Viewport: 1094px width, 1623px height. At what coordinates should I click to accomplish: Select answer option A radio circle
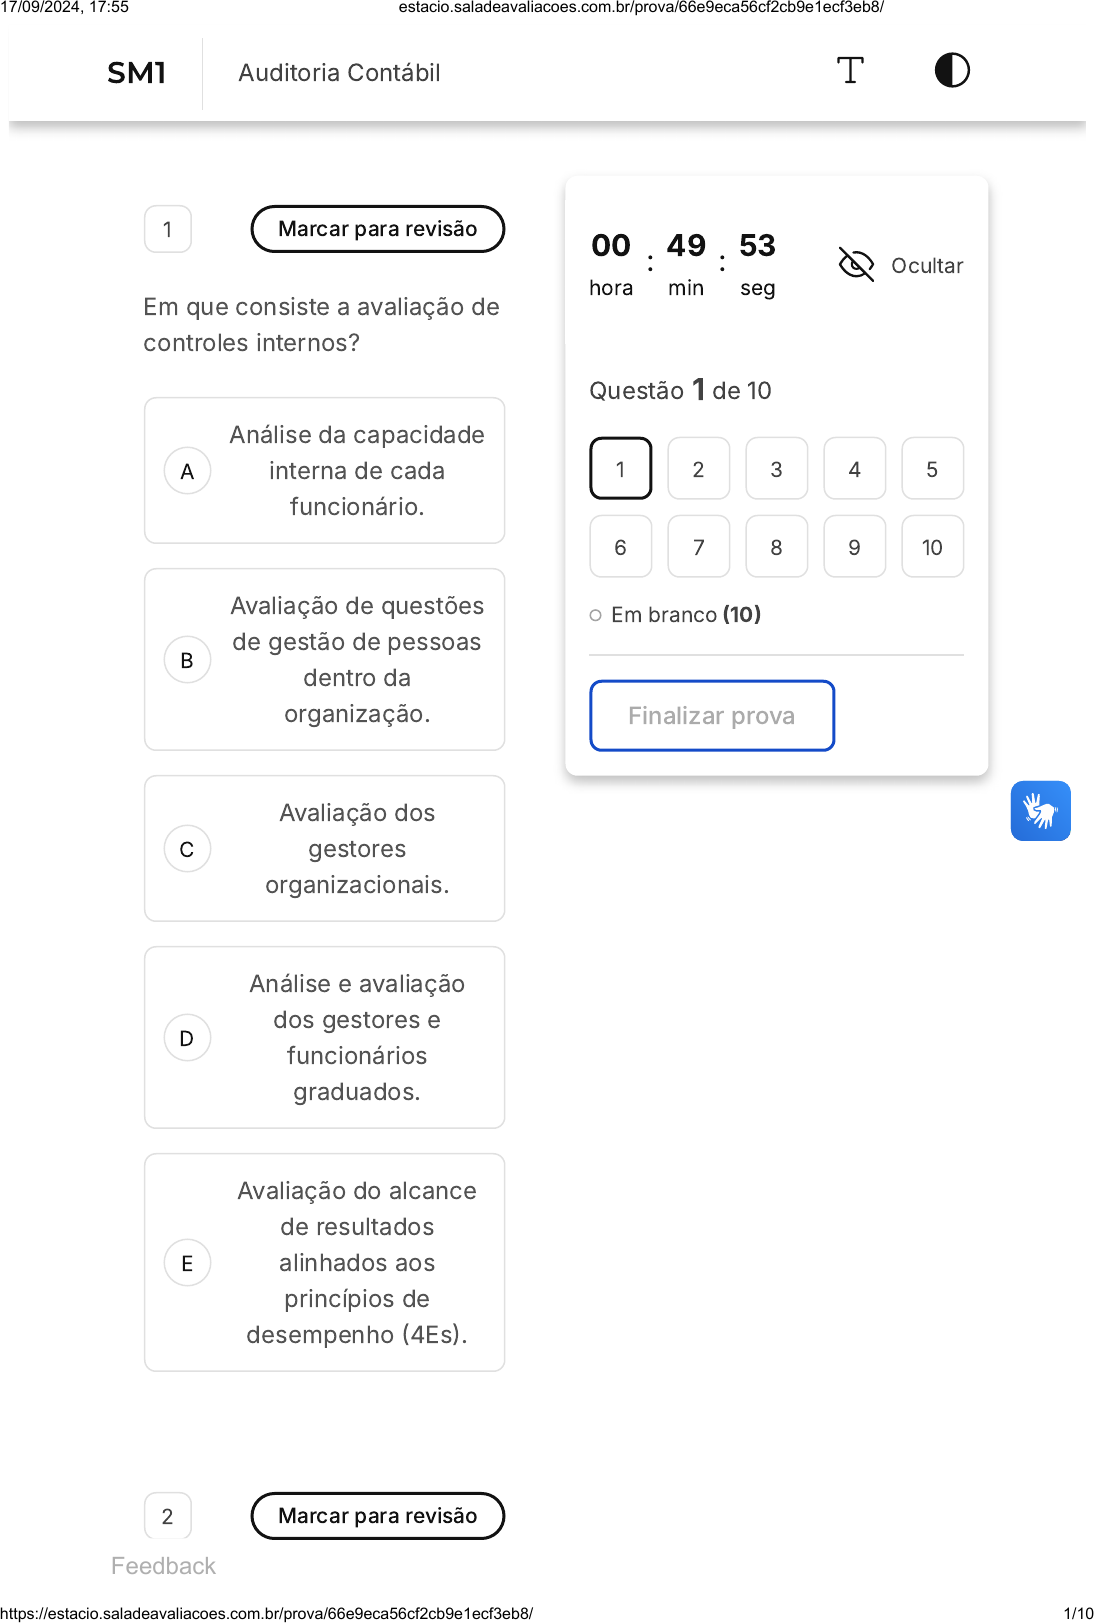pyautogui.click(x=187, y=471)
